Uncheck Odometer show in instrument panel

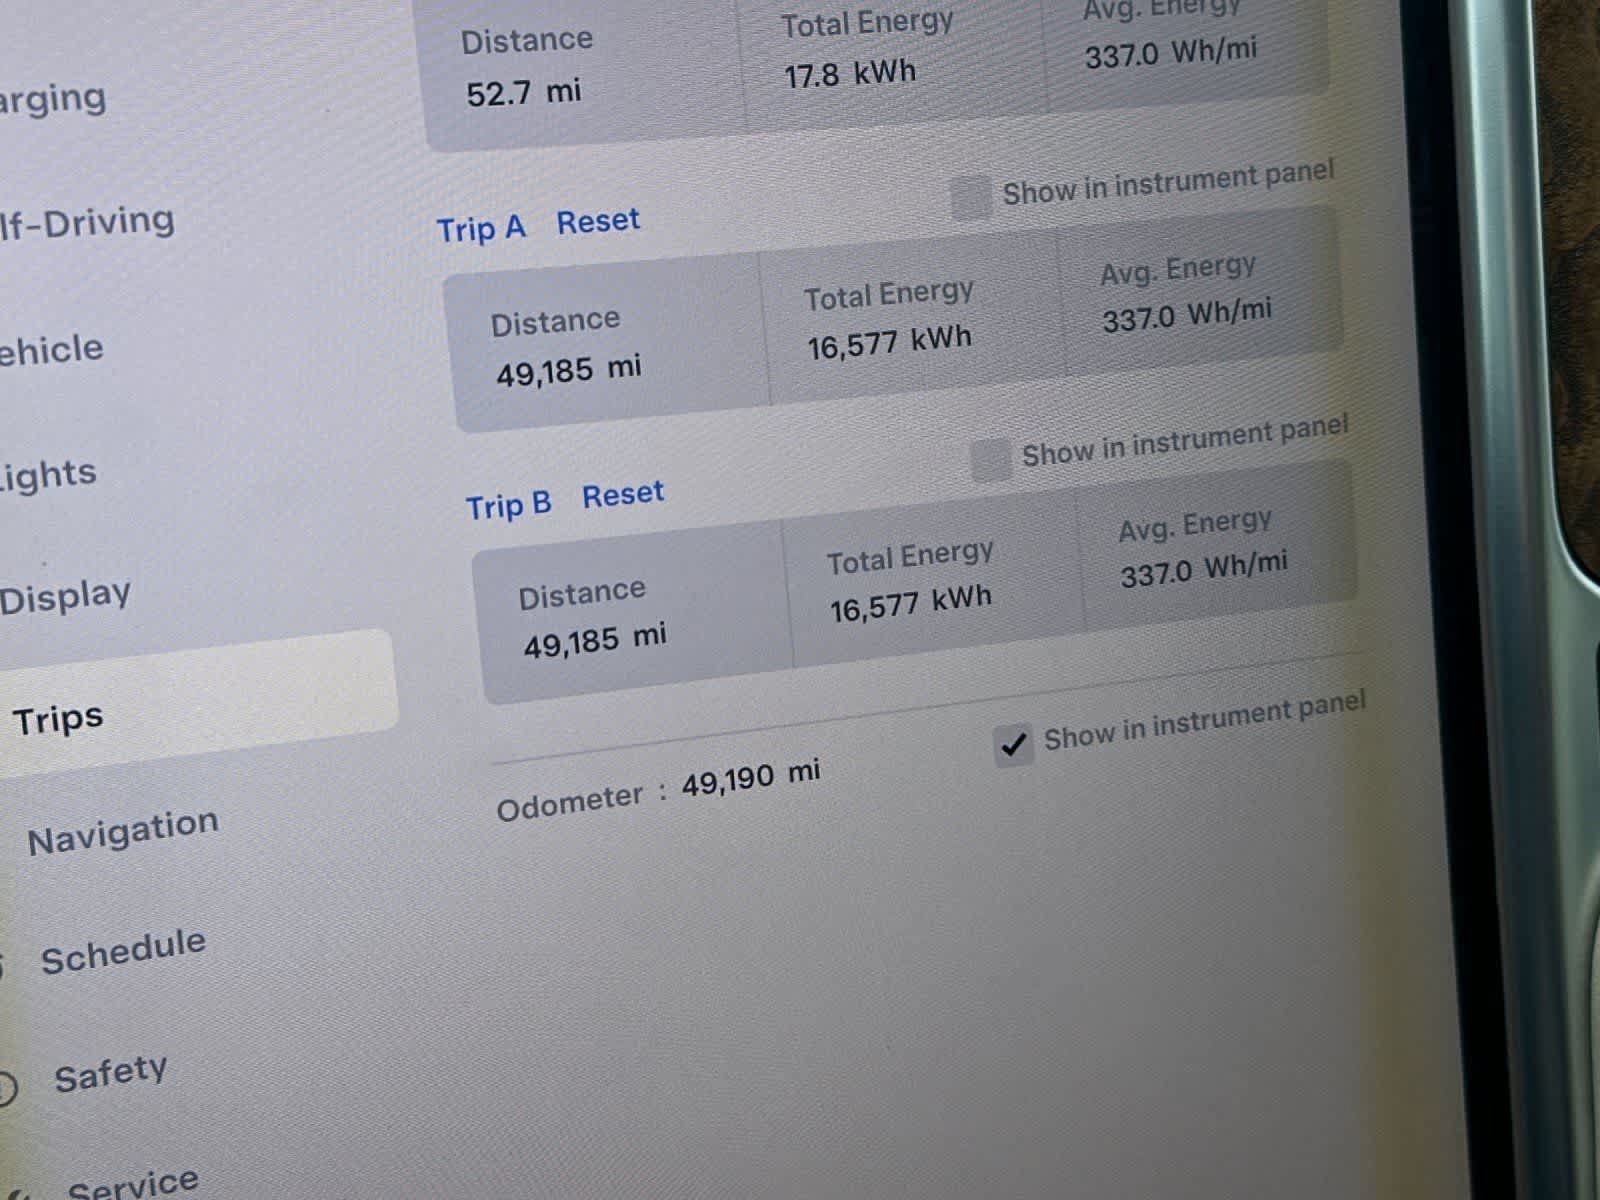tap(1013, 745)
